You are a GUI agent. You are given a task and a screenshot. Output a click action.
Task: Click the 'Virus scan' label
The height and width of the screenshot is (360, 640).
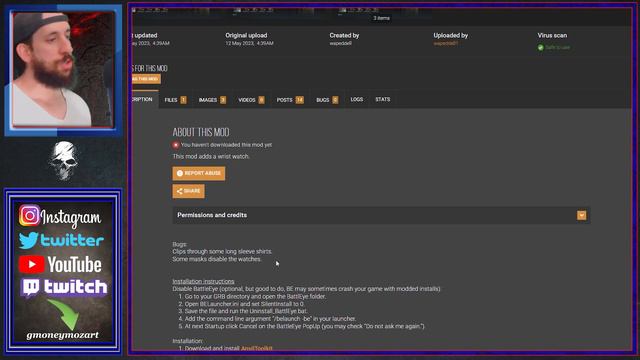[552, 36]
